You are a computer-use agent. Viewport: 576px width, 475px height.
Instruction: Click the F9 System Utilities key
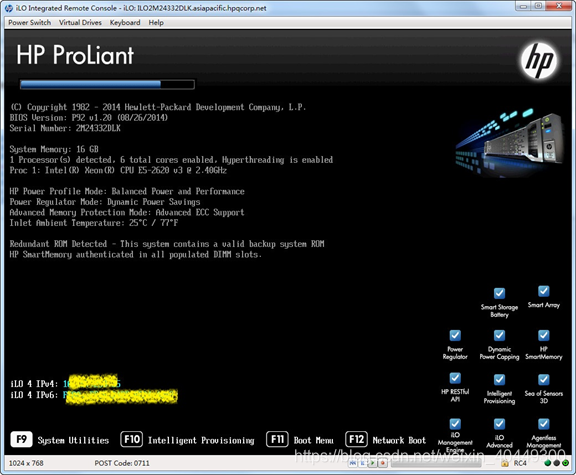pos(21,439)
